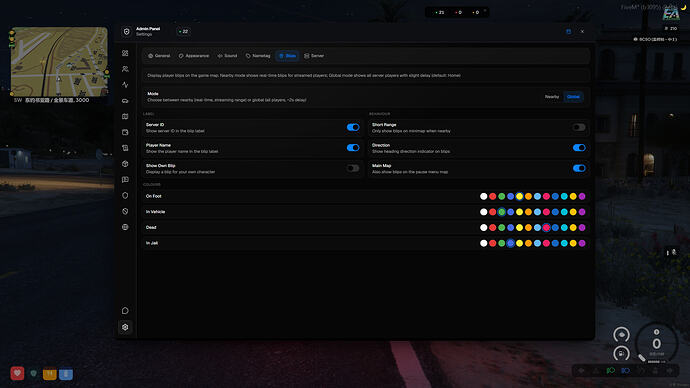Open the vehicle car icon in sidebar
This screenshot has height=388, width=690.
coord(125,101)
